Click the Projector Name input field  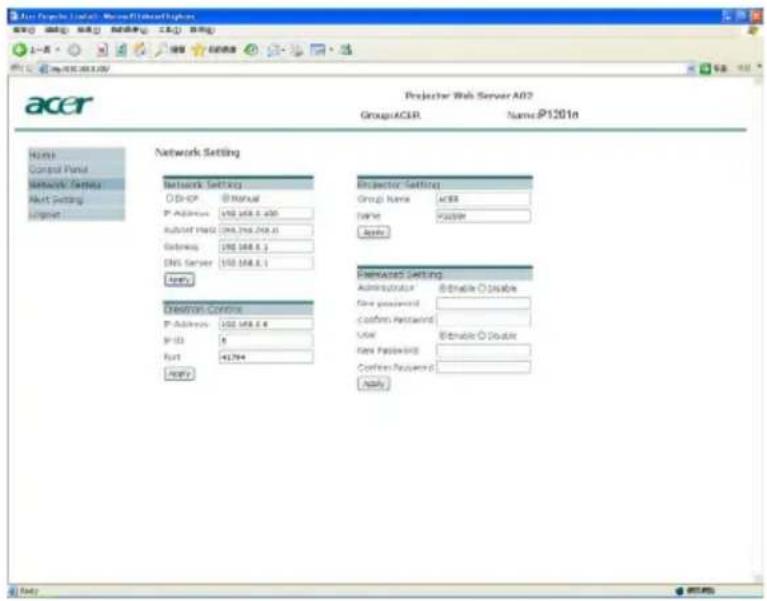pyautogui.click(x=483, y=216)
